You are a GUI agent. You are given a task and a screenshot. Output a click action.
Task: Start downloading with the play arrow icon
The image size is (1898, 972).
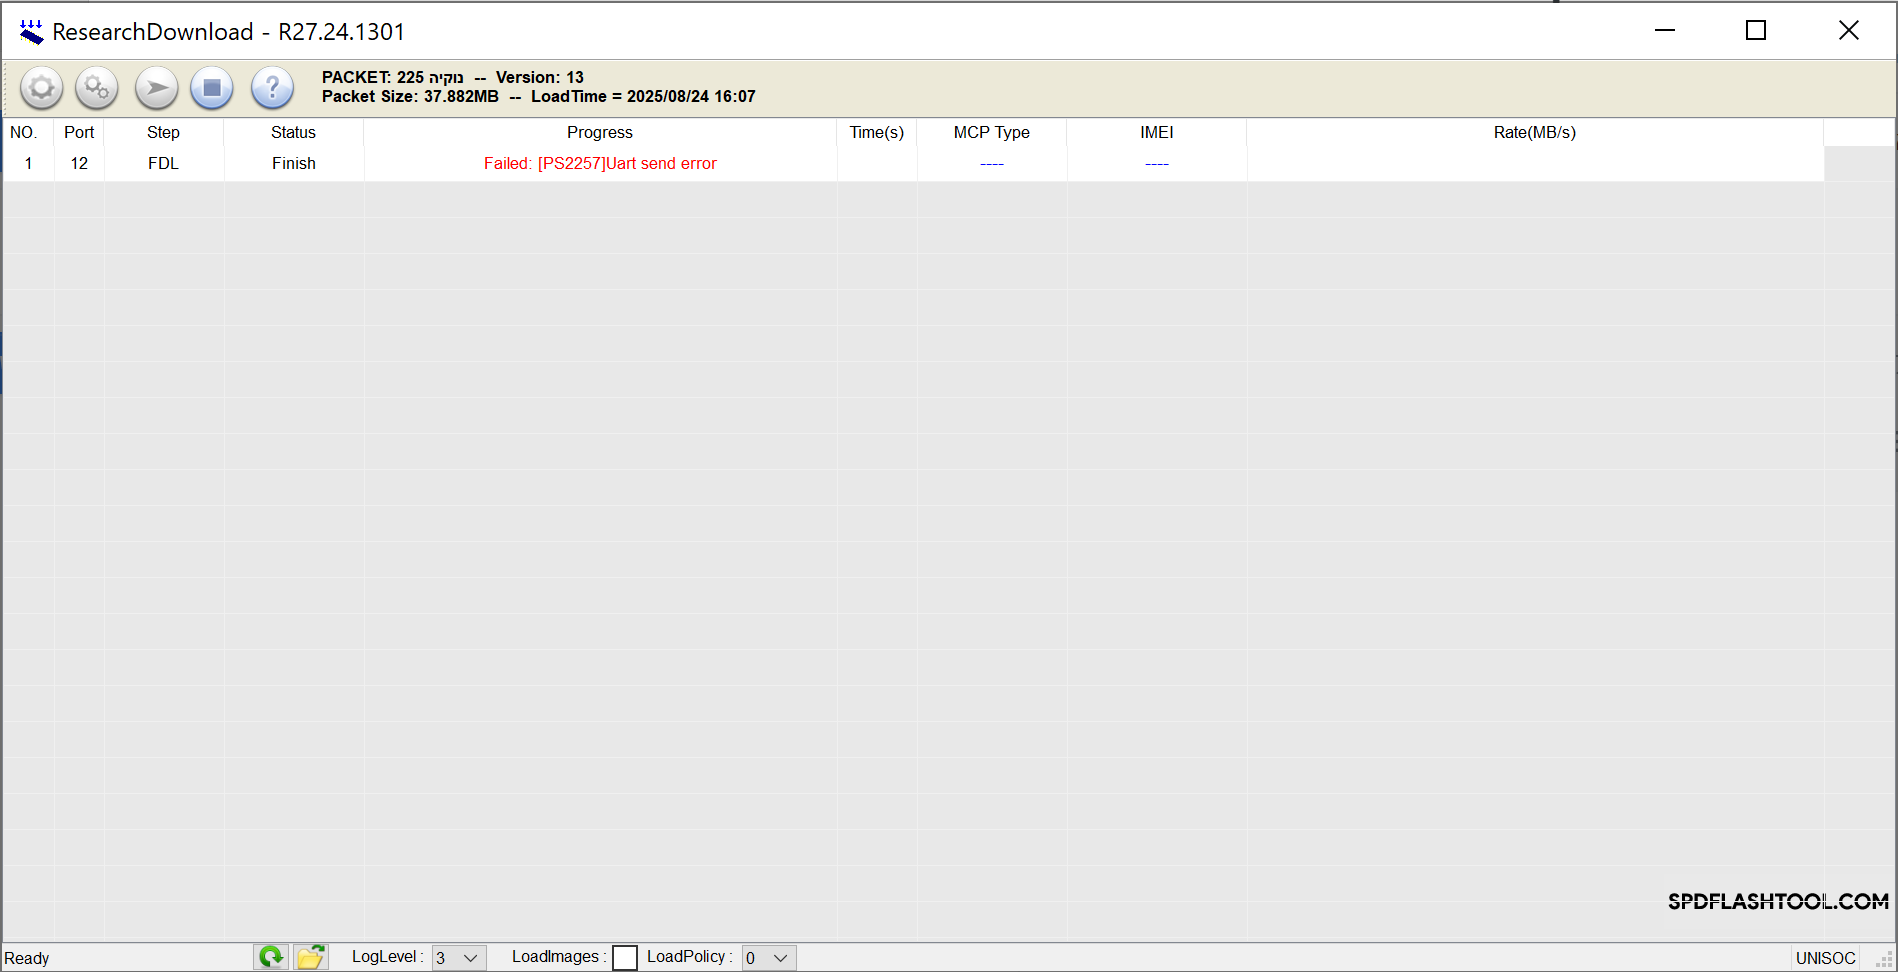pyautogui.click(x=157, y=89)
